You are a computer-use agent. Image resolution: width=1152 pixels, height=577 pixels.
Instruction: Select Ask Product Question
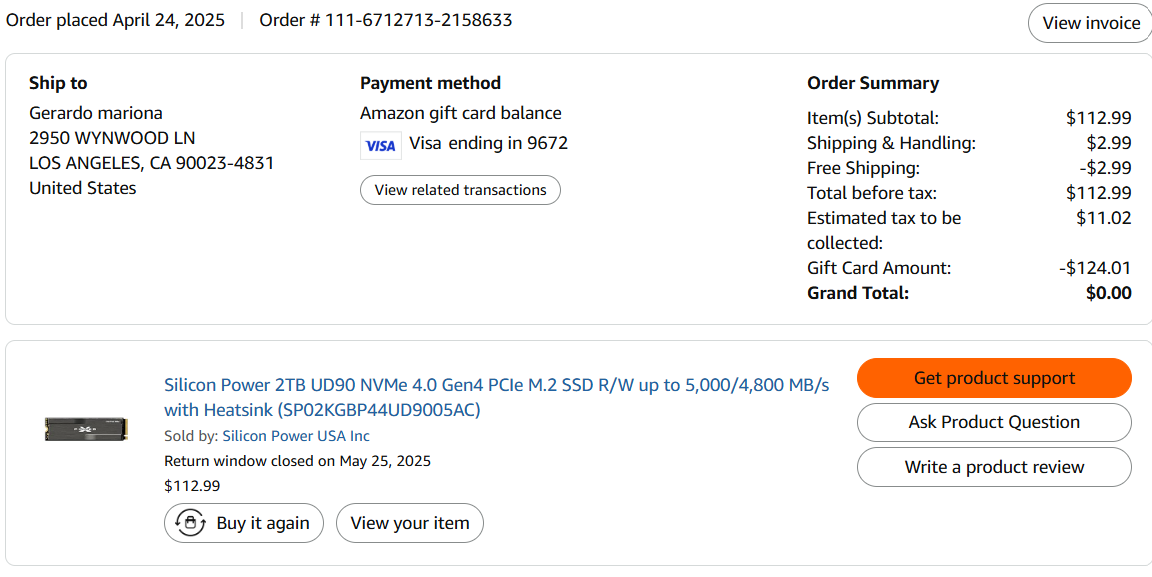coord(994,422)
